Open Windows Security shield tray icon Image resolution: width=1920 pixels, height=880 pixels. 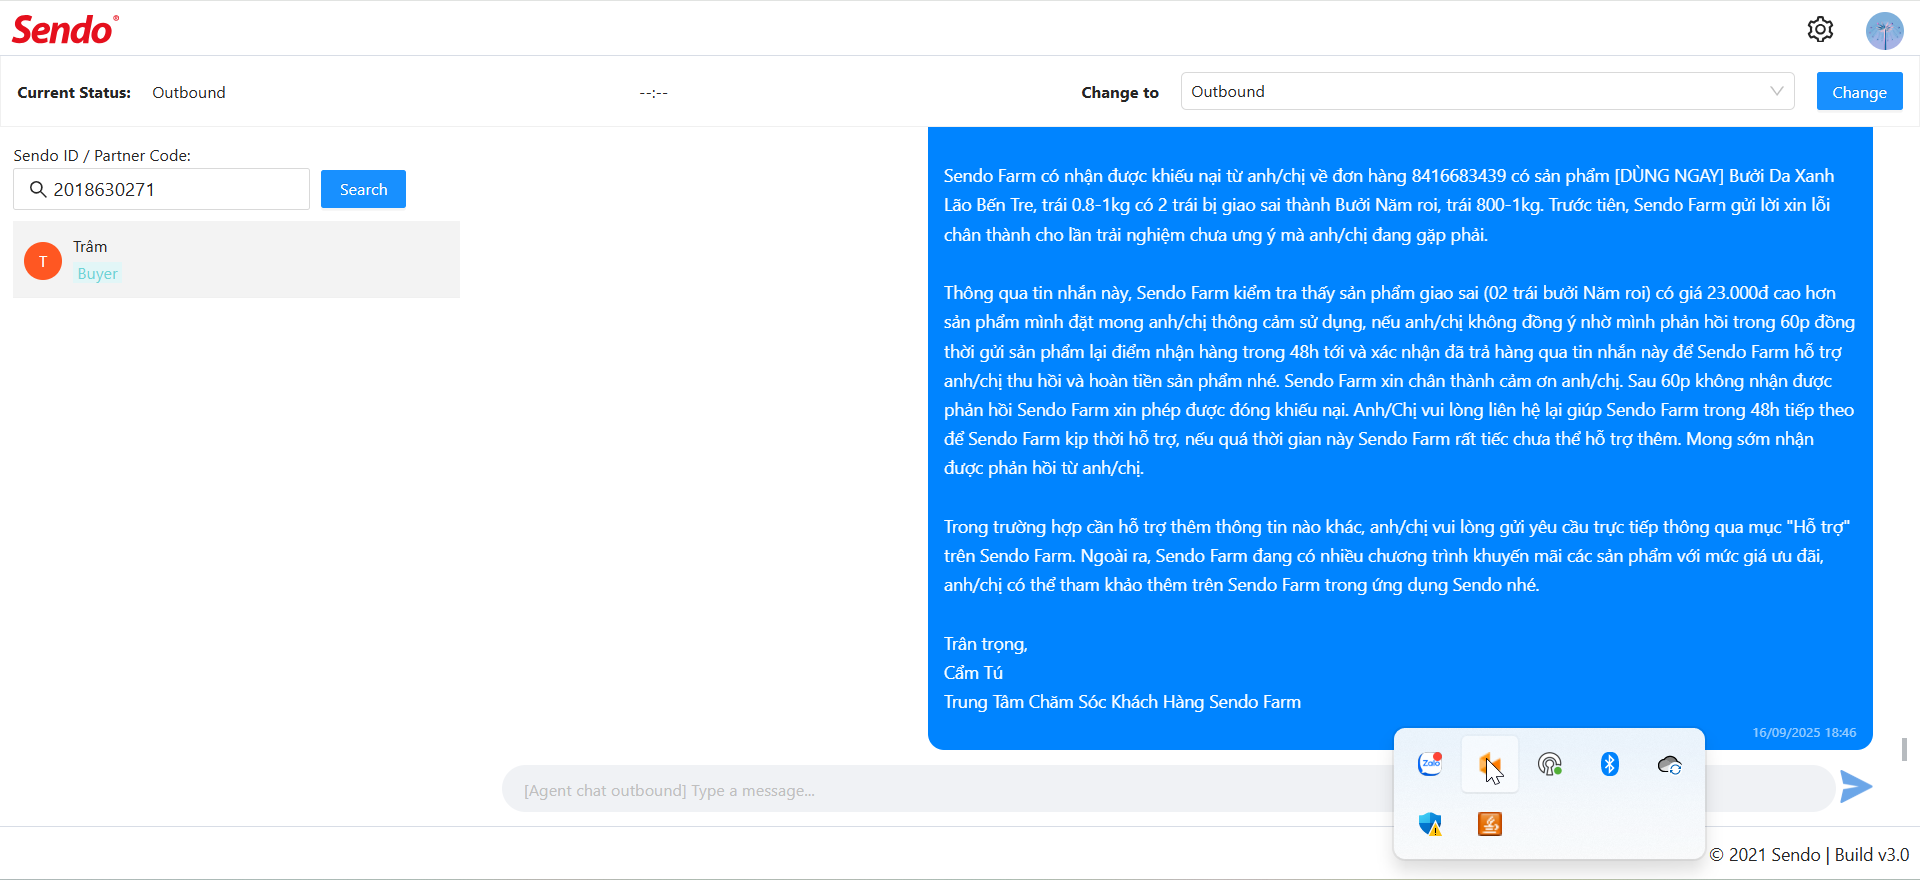click(1430, 824)
